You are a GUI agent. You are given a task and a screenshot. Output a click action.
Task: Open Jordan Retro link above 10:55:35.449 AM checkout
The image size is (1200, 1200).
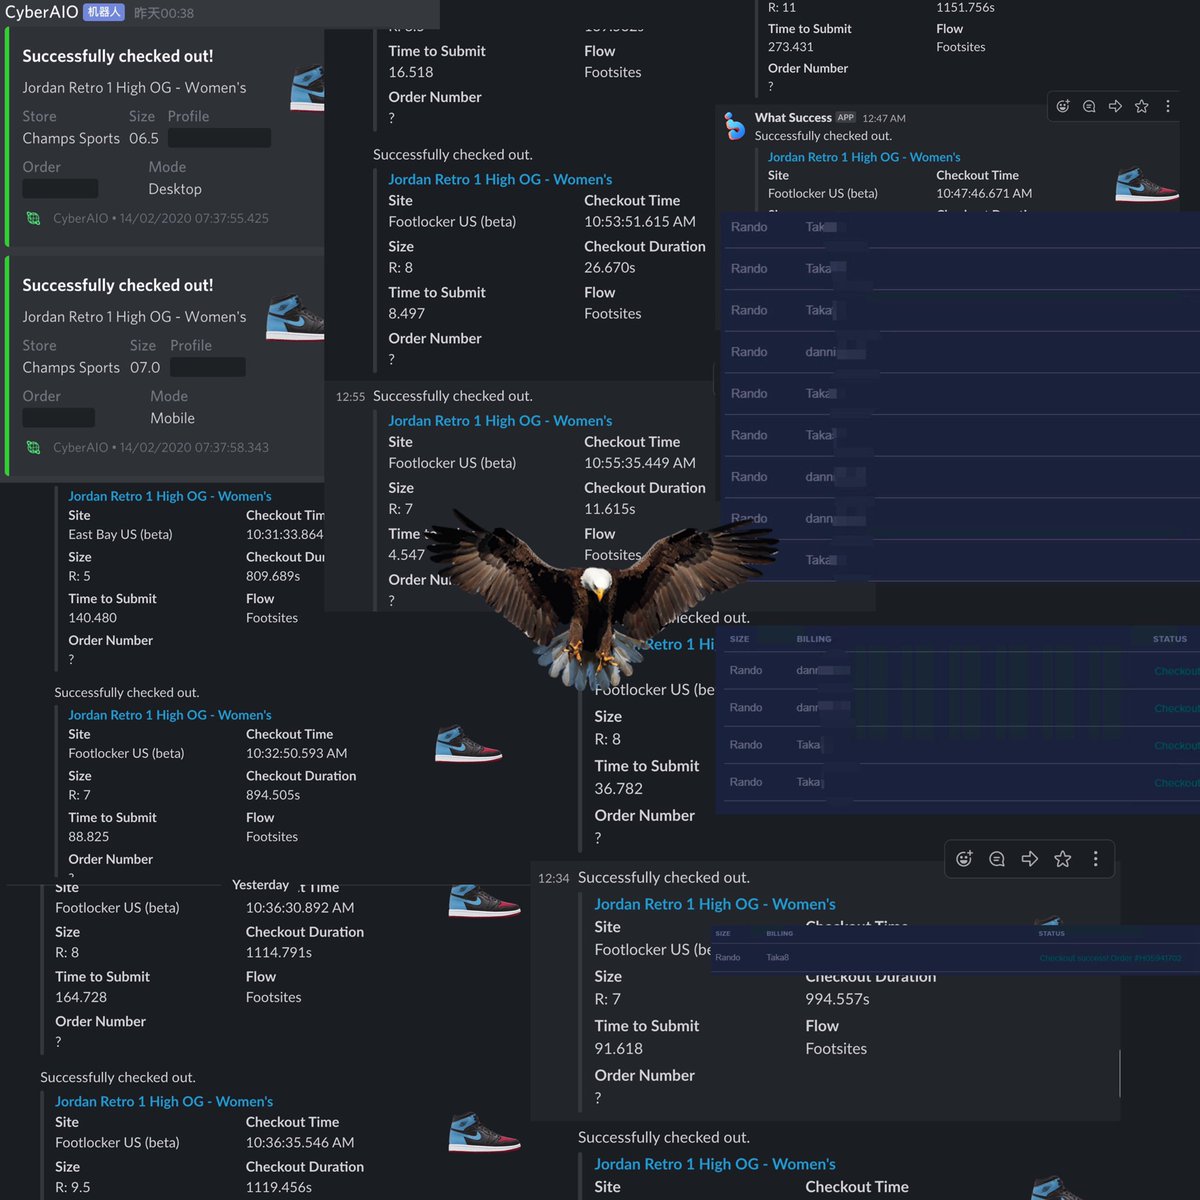pos(500,421)
